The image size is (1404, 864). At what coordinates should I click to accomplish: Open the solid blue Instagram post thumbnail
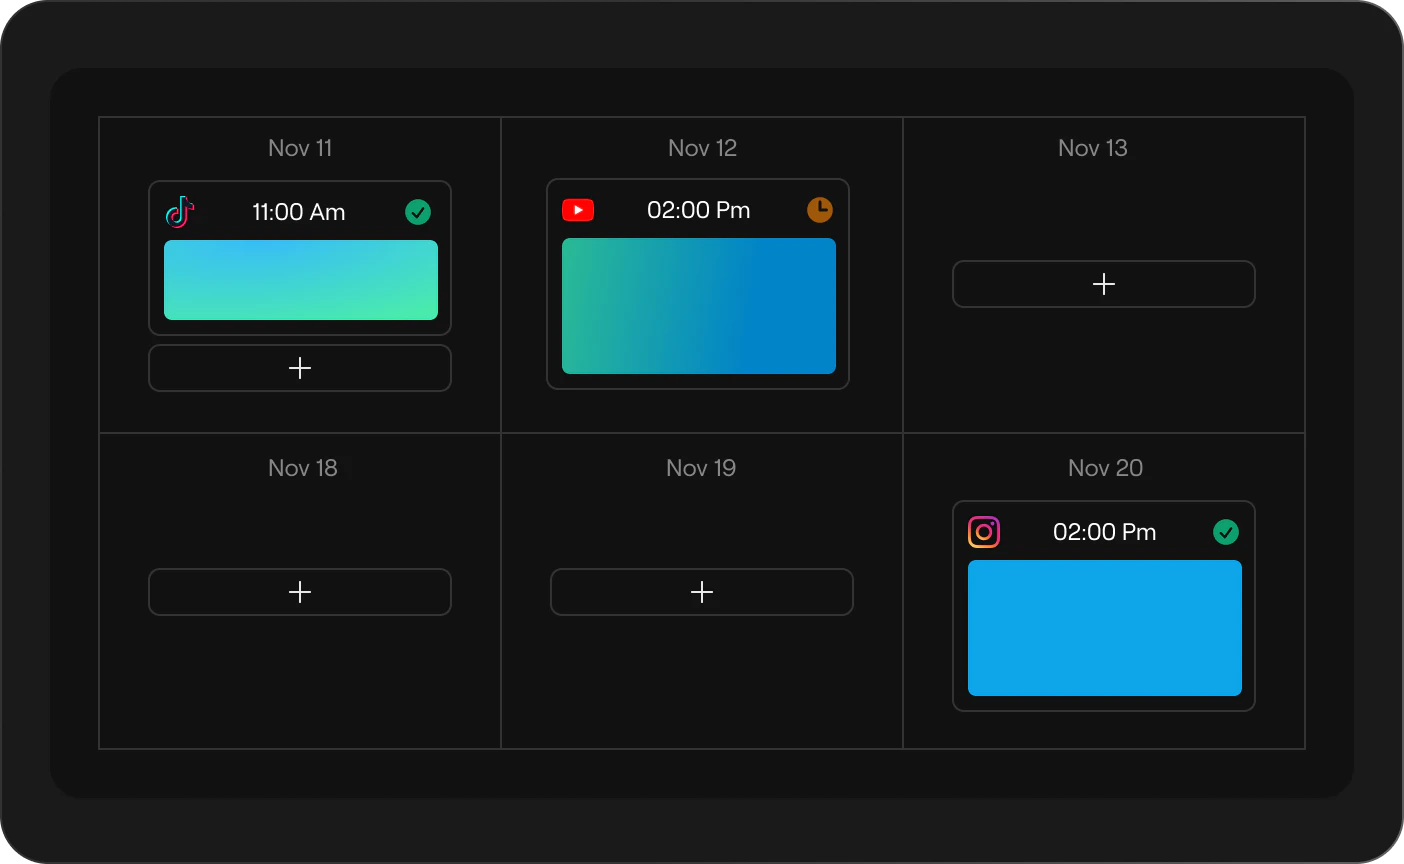point(1105,628)
